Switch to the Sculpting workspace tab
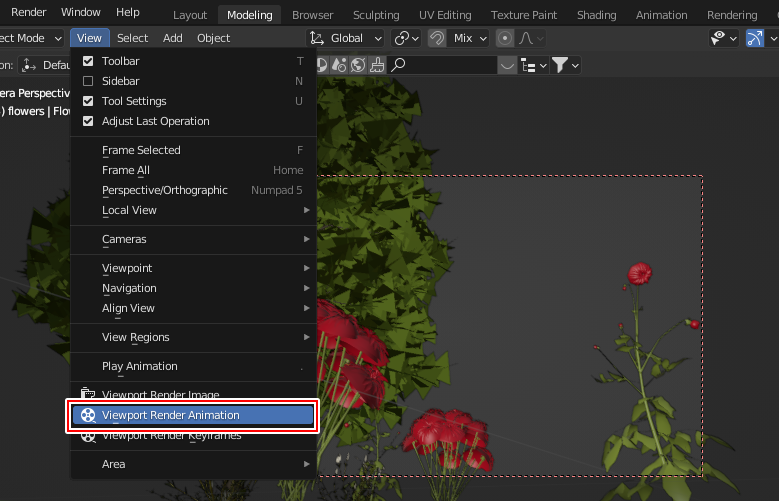 [x=374, y=15]
